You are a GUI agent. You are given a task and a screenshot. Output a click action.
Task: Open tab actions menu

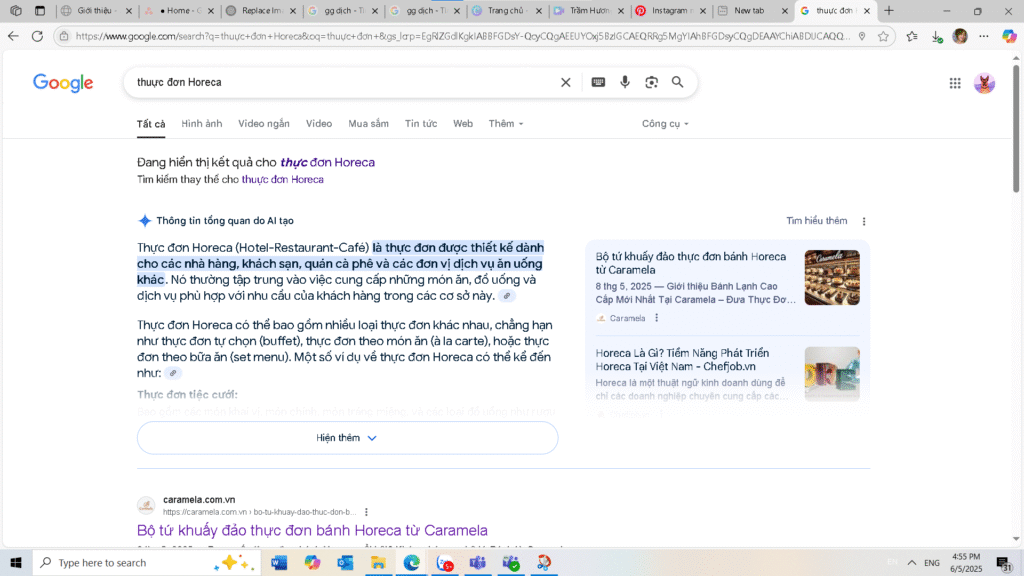(40, 10)
